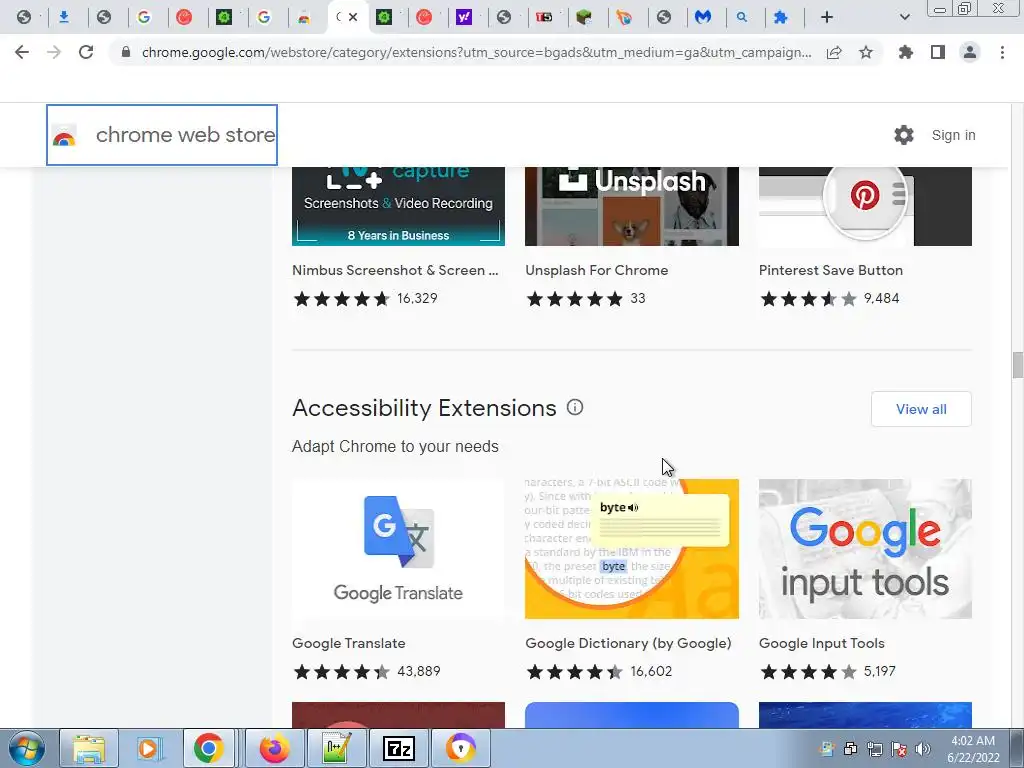Click the chrome web store logo
Image resolution: width=1024 pixels, height=768 pixels.
coord(162,135)
